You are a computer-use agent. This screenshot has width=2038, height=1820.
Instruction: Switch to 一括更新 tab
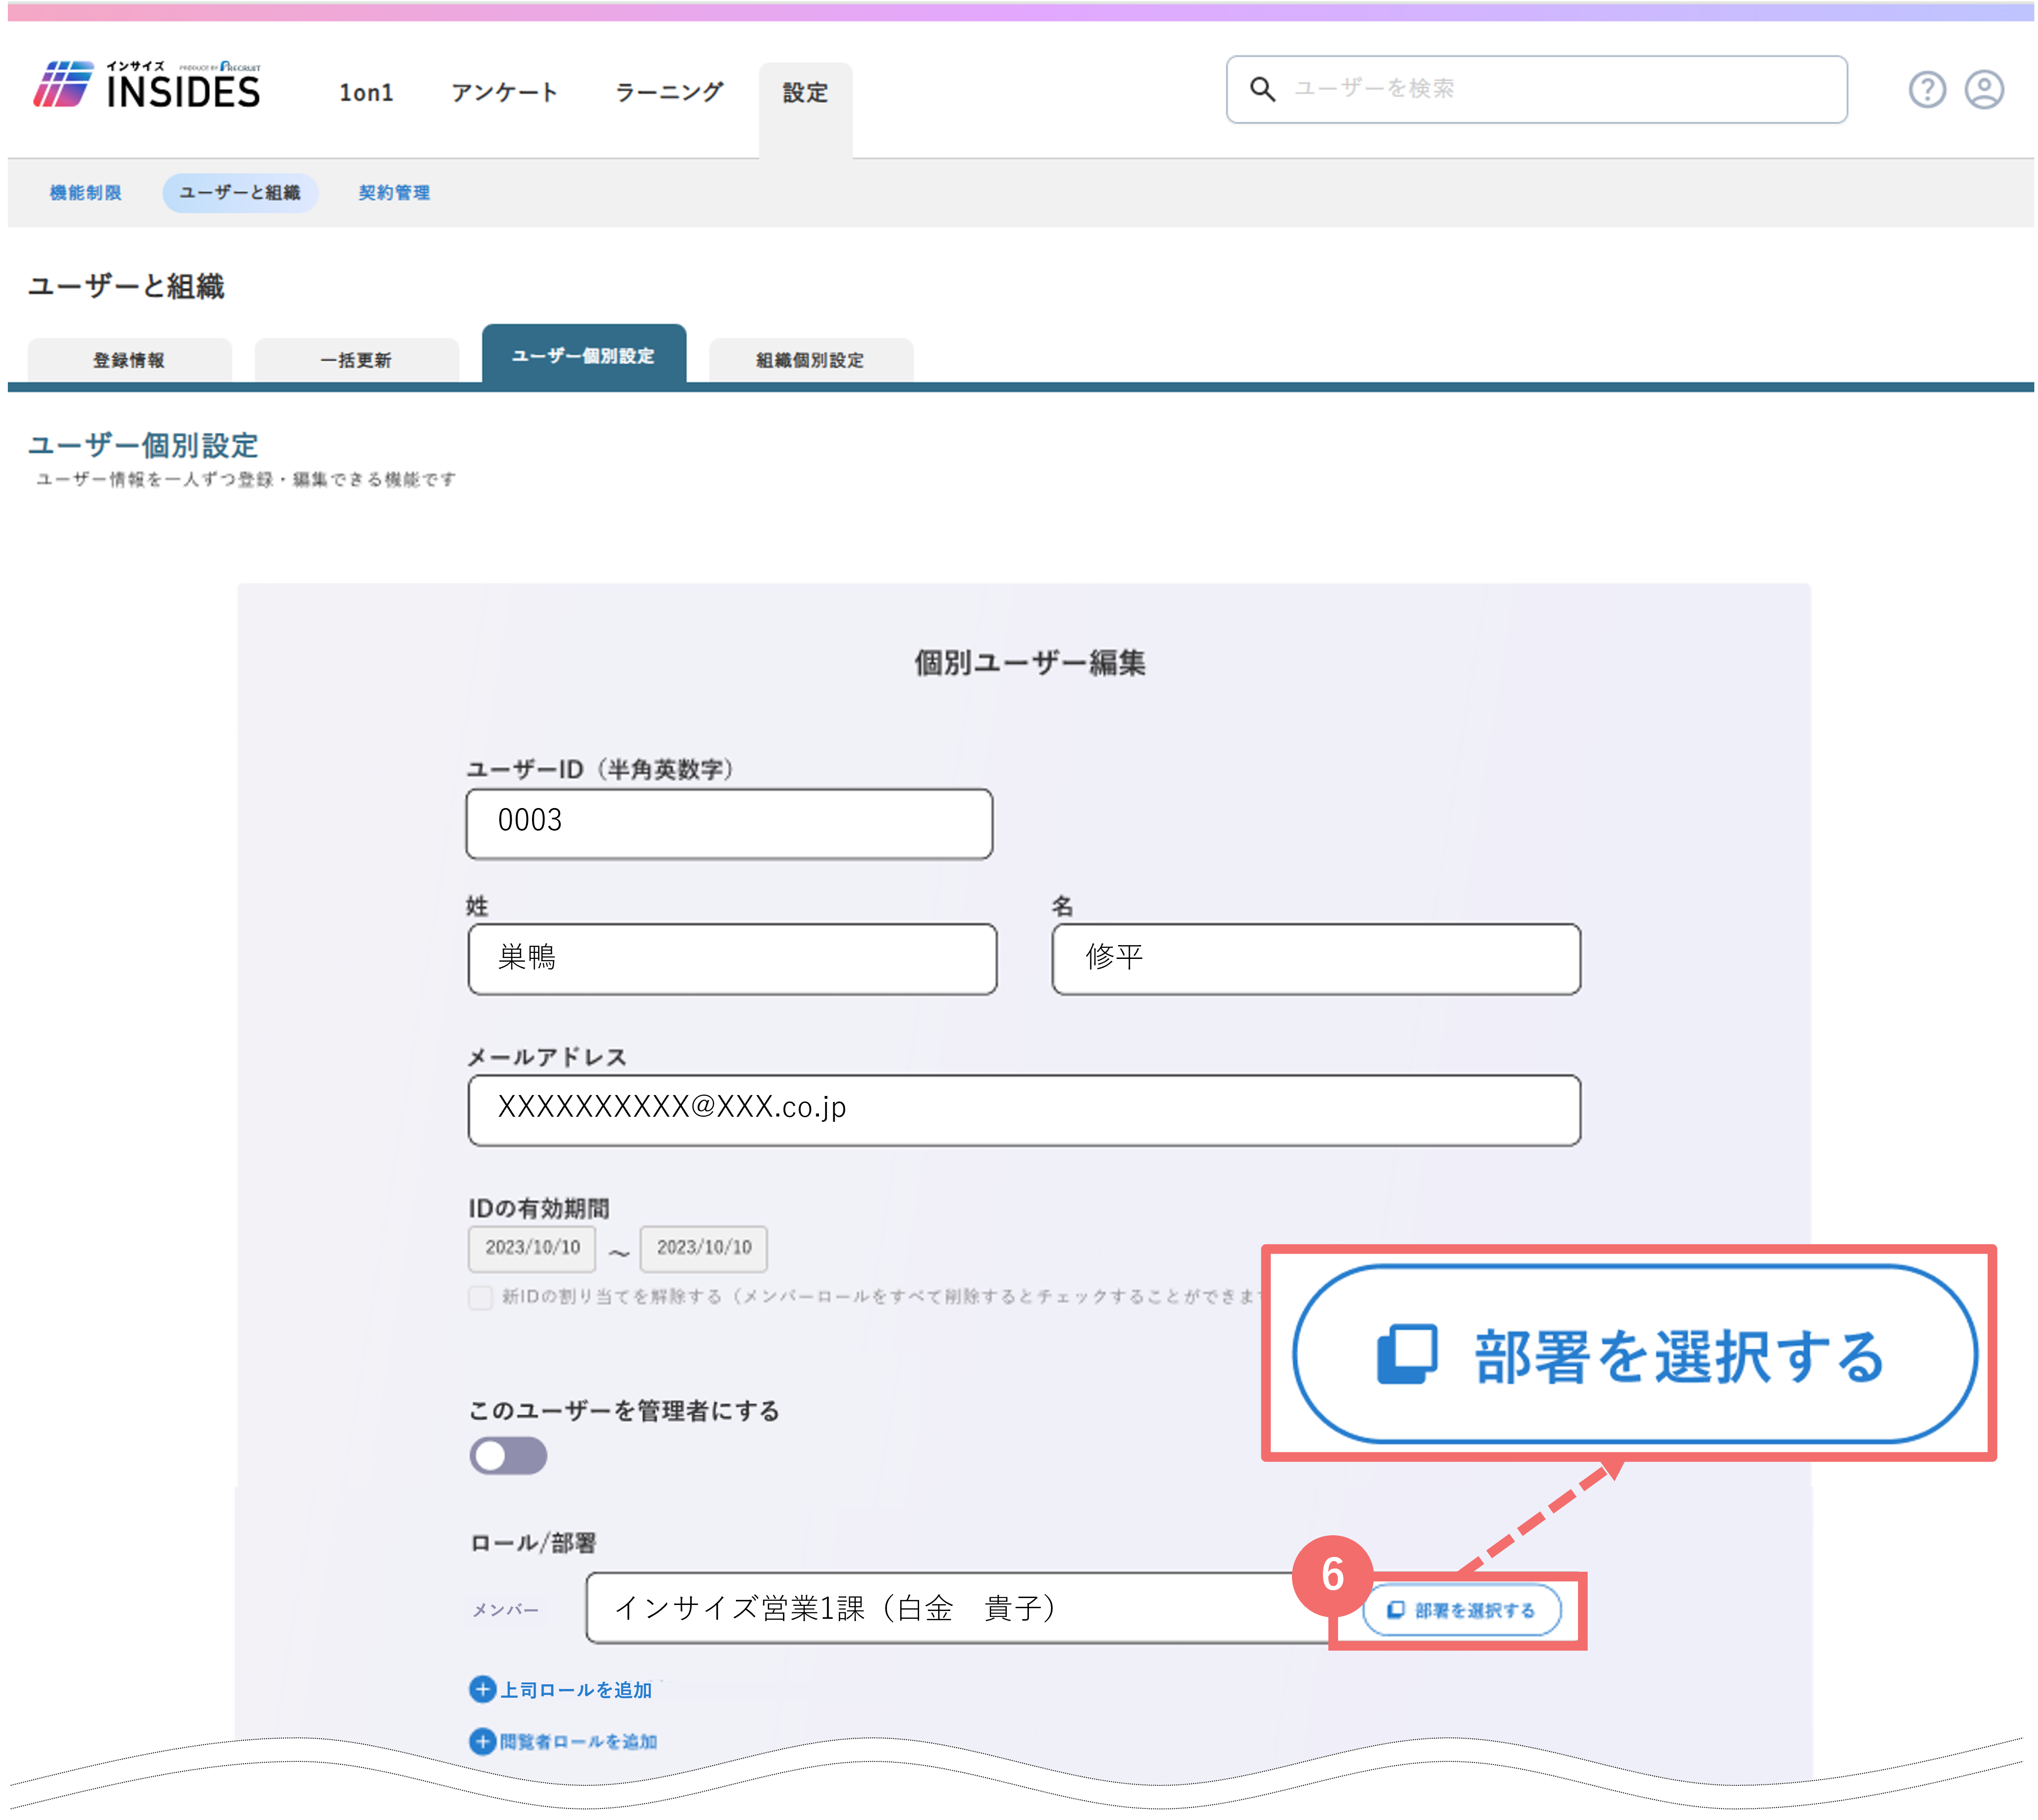pos(356,360)
